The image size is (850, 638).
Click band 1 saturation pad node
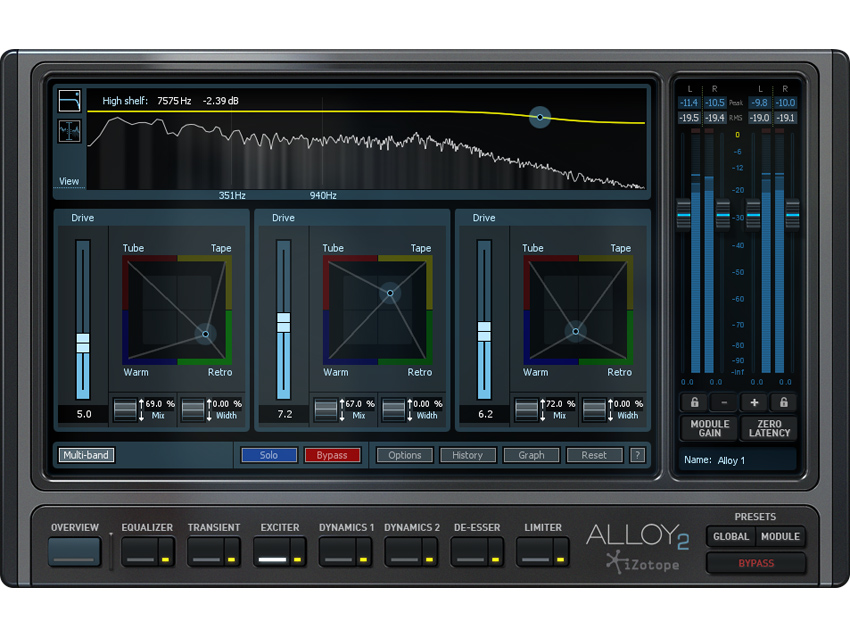[205, 334]
